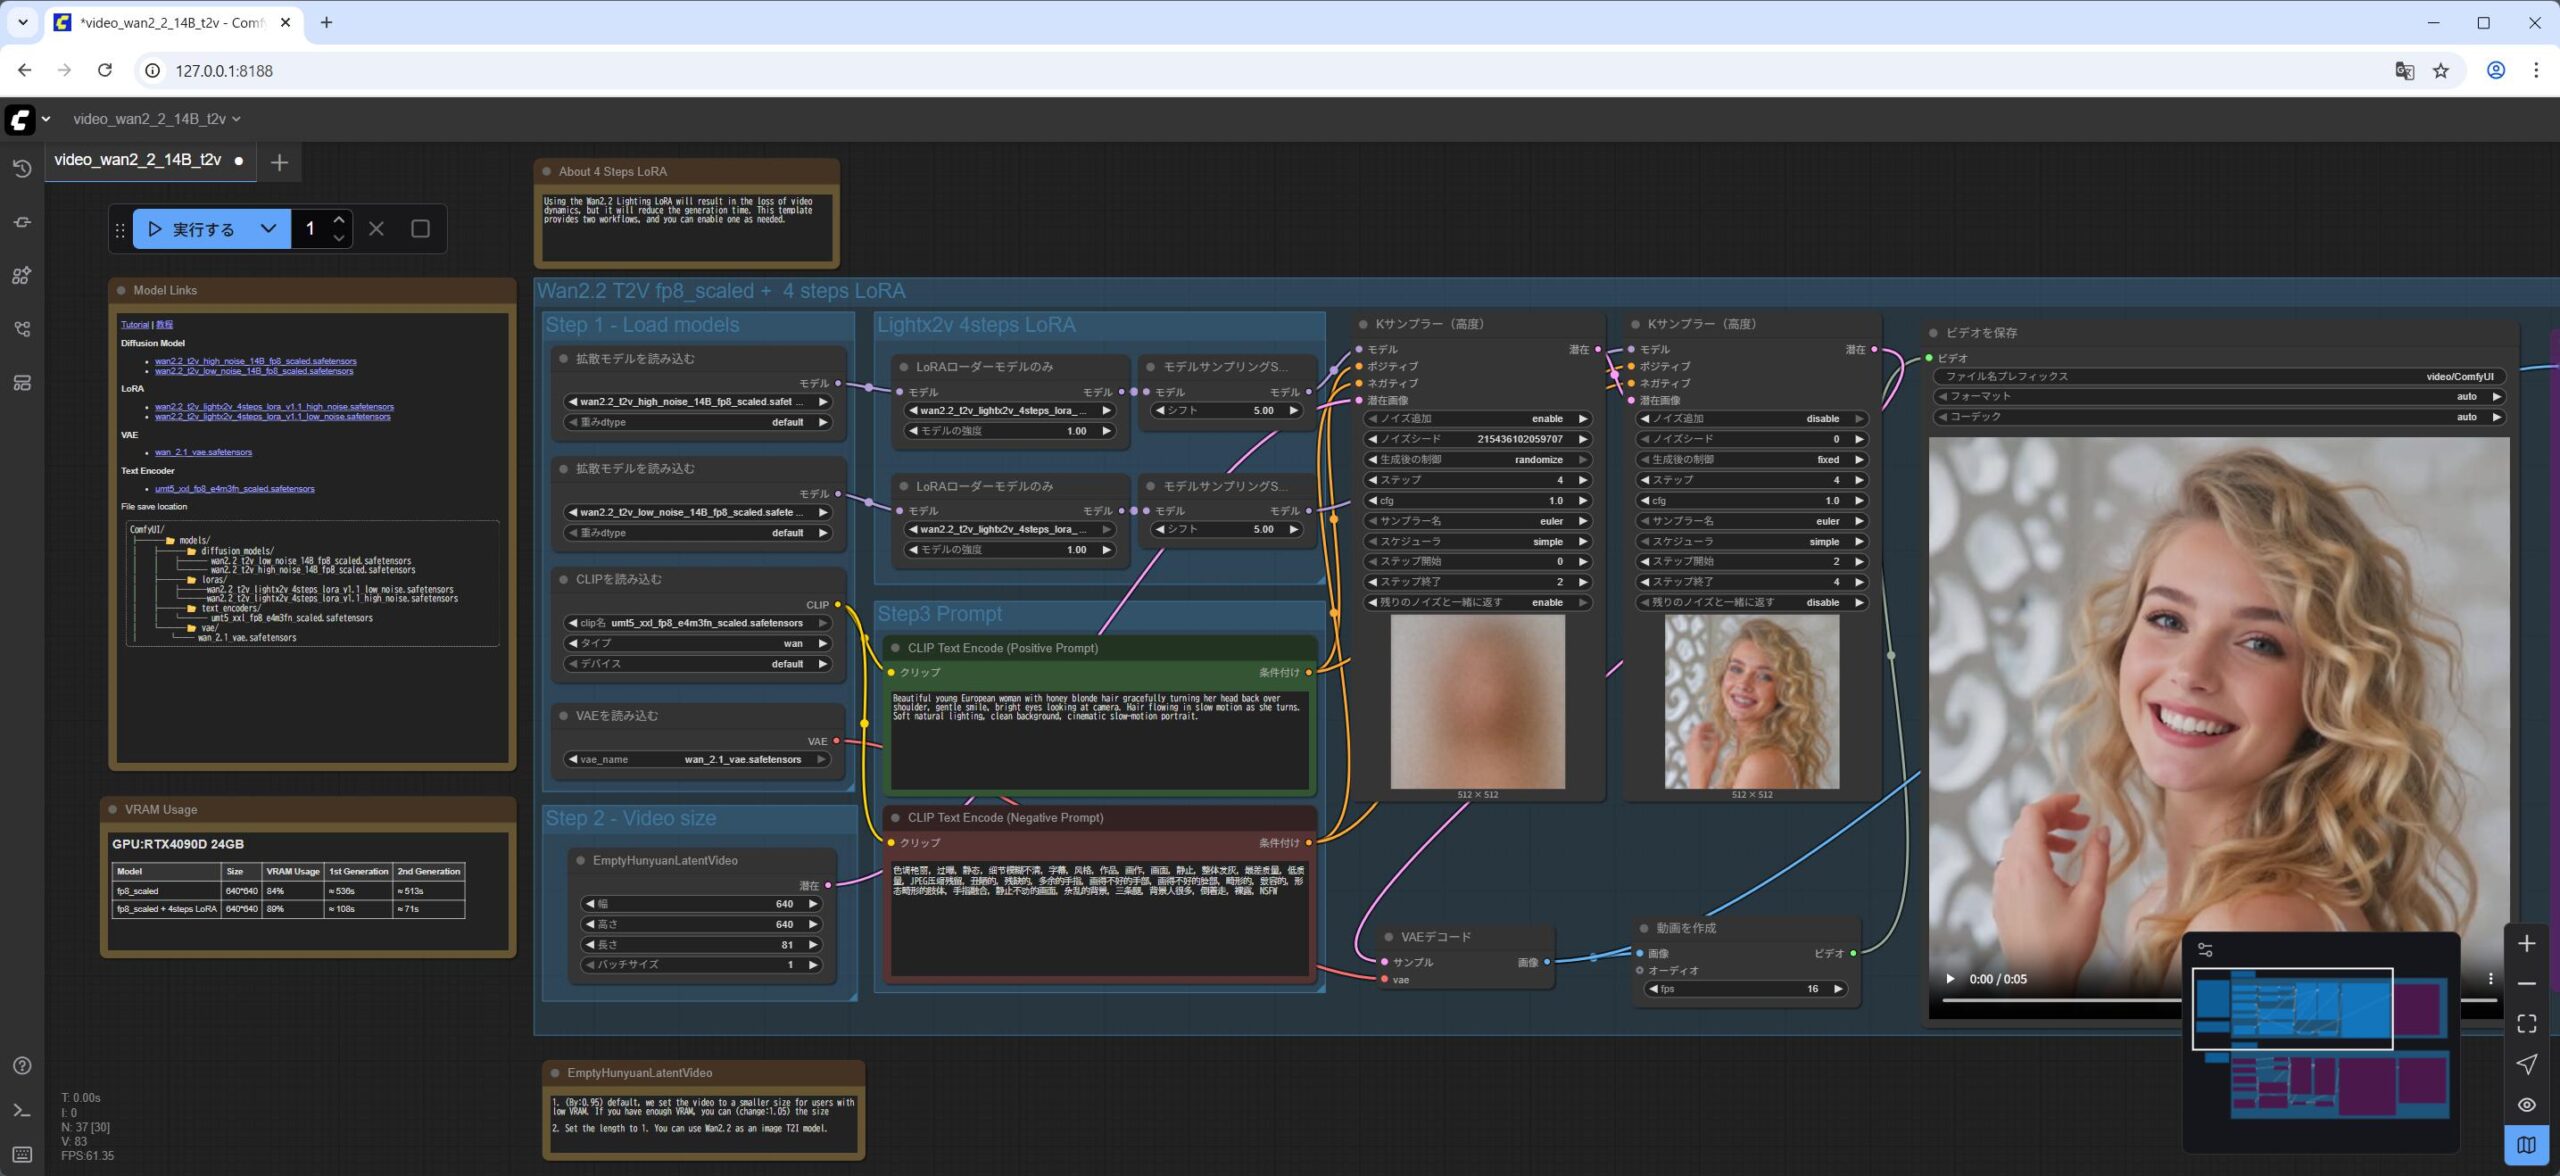Increase the batch count stepper
This screenshot has height=1176, width=2560.
pyautogui.click(x=339, y=220)
